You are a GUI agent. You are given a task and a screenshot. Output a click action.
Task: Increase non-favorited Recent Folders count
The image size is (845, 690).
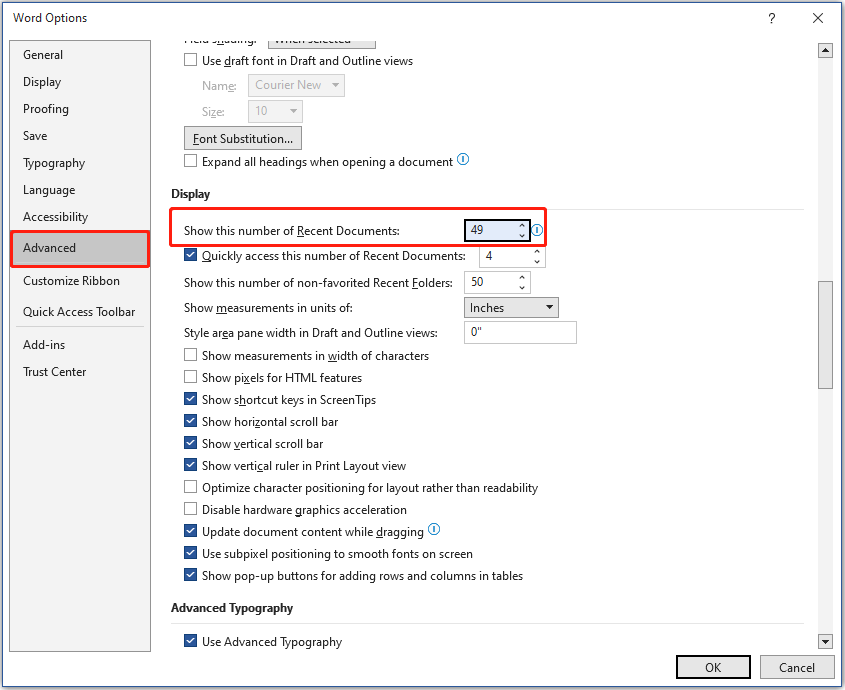[522, 277]
